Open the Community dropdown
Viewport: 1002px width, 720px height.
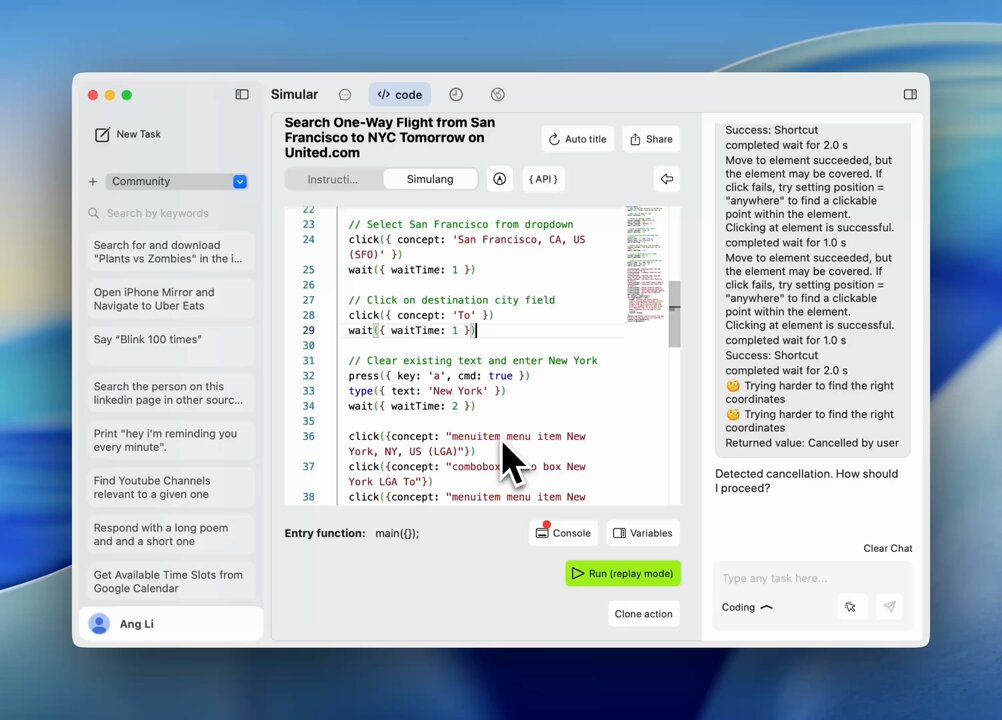(176, 181)
